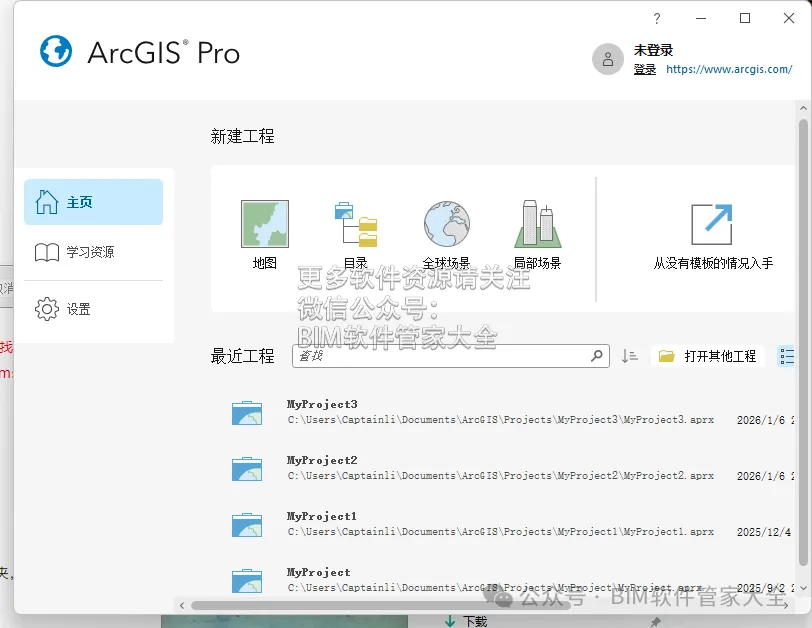The width and height of the screenshot is (812, 628).
Task: Open recent project MyProject2
Action: [322, 460]
